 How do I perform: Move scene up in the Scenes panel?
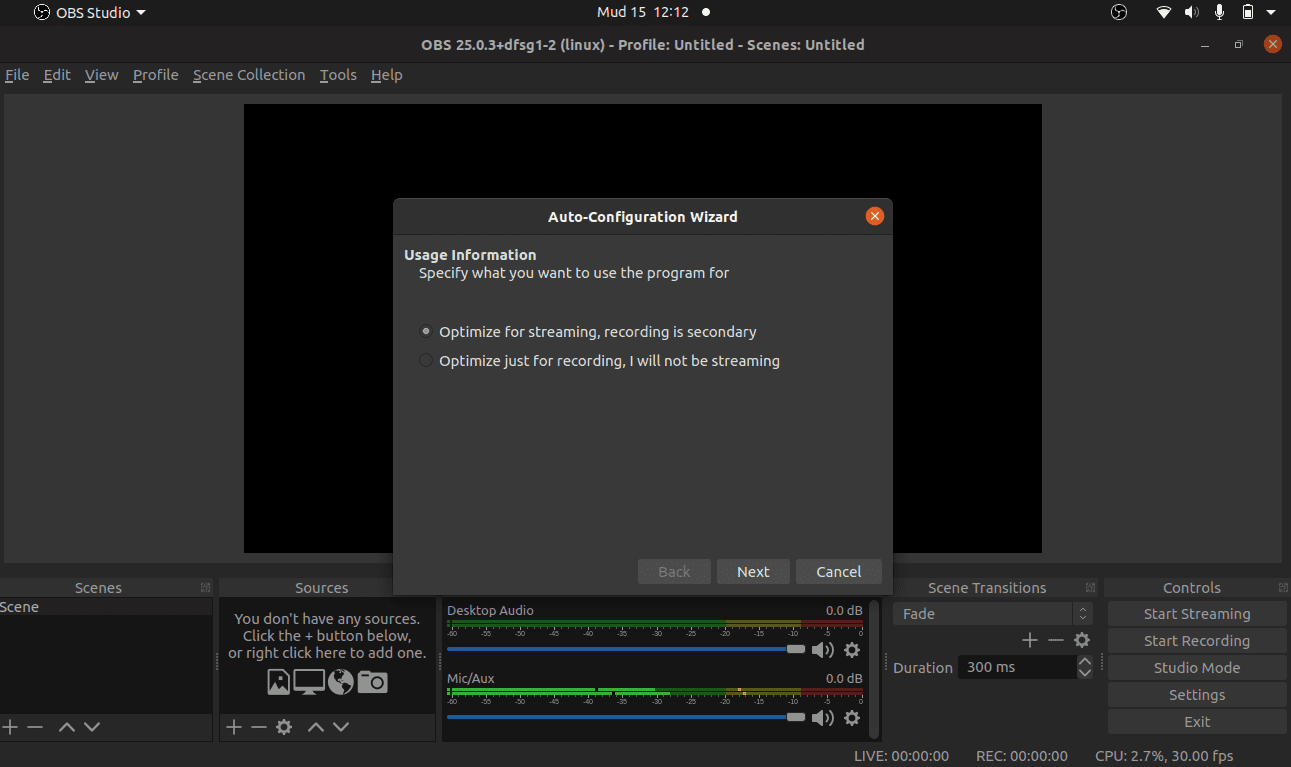pyautogui.click(x=67, y=727)
